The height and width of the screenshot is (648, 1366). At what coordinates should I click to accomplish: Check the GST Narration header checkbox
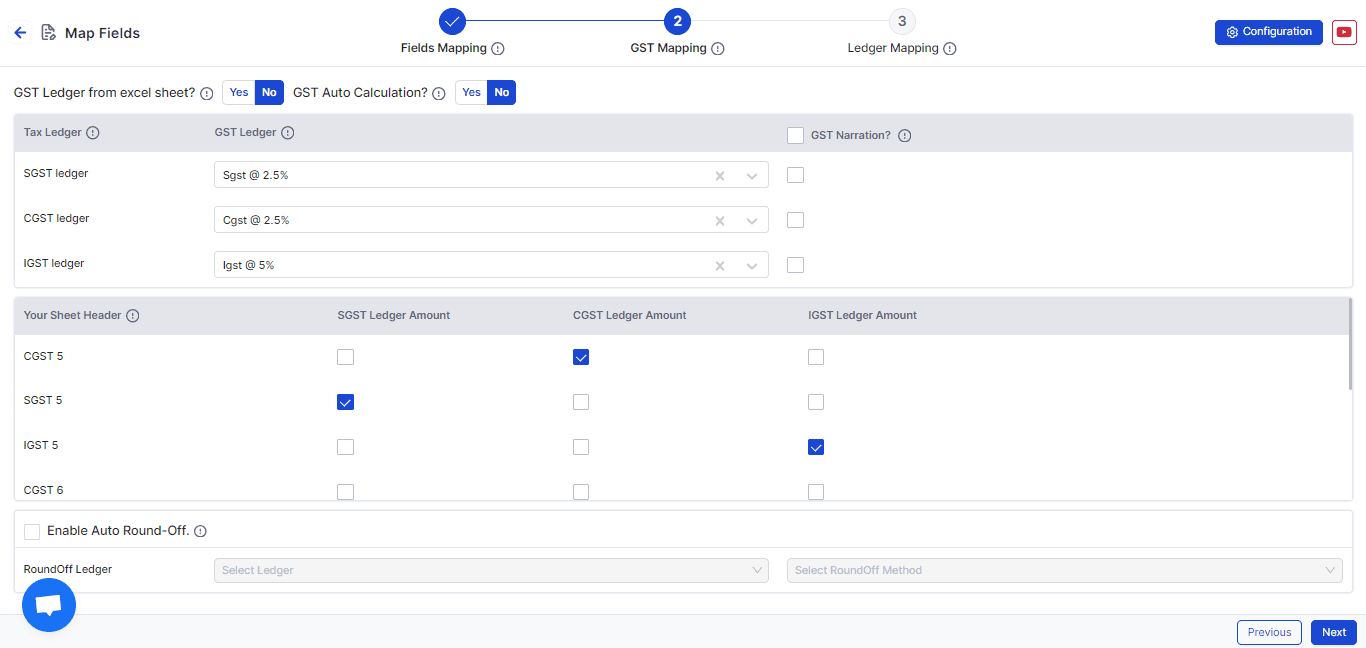(796, 135)
